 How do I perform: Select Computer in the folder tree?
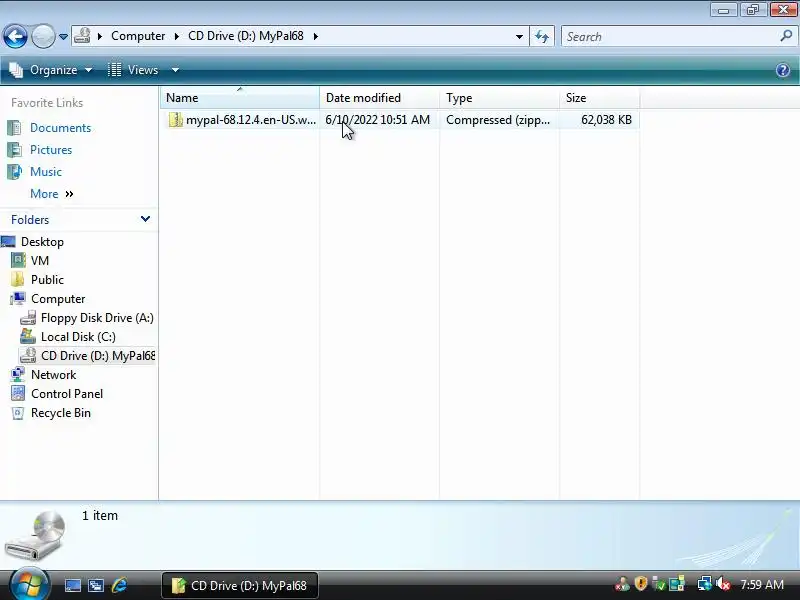(58, 299)
